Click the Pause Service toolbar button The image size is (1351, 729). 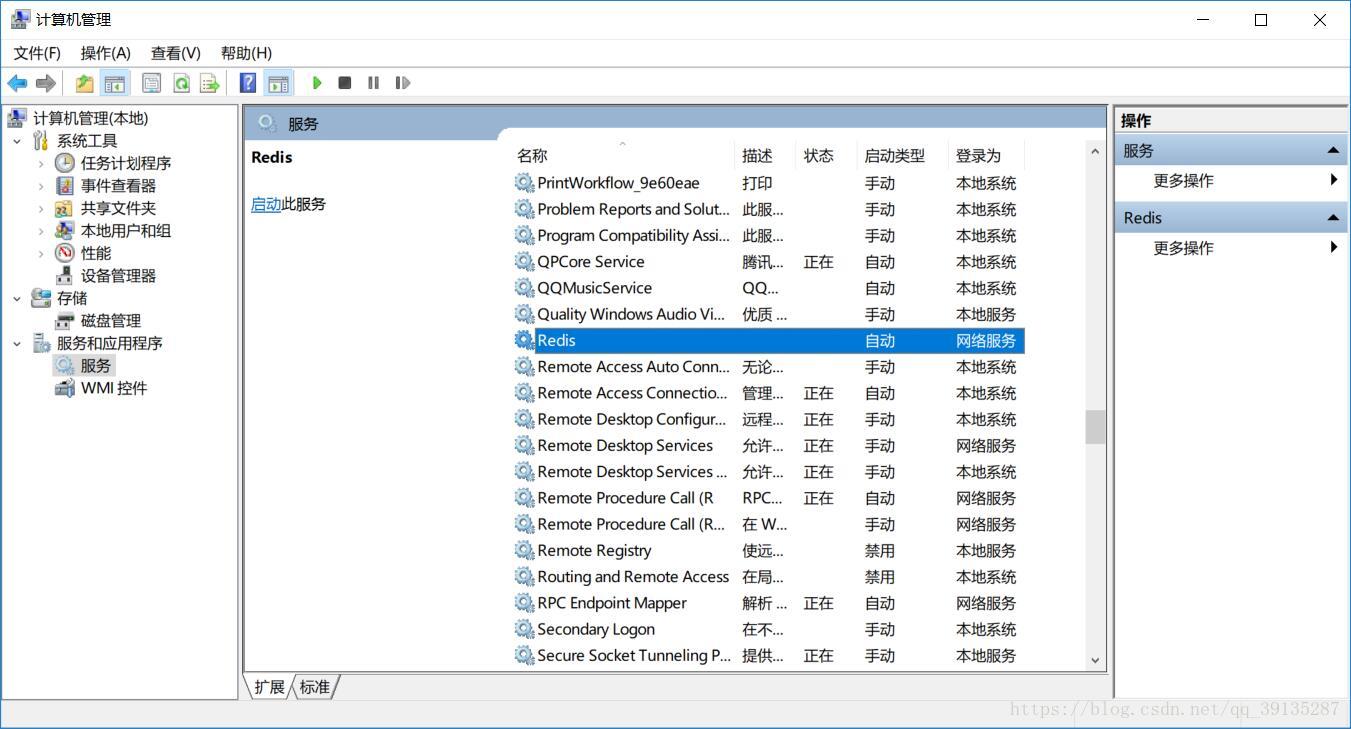pos(373,83)
